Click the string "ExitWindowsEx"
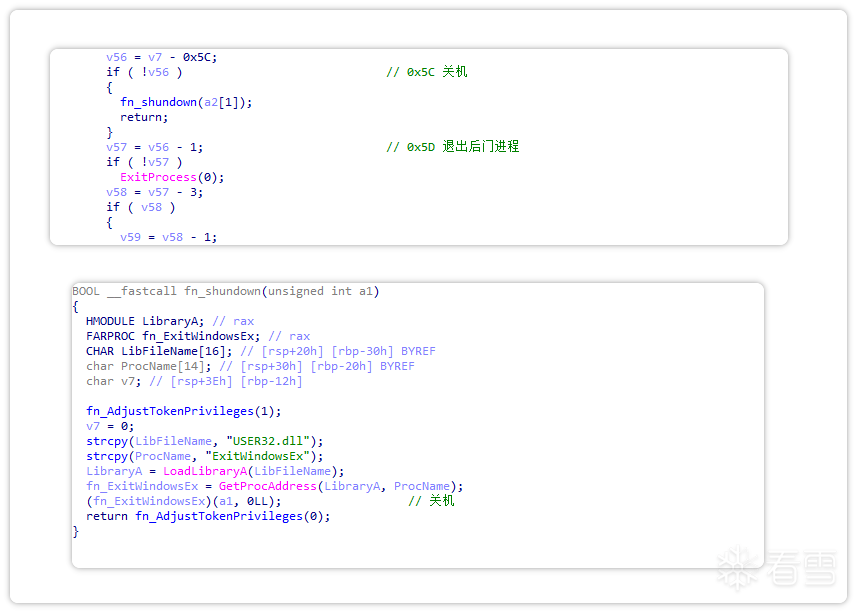 [257, 456]
